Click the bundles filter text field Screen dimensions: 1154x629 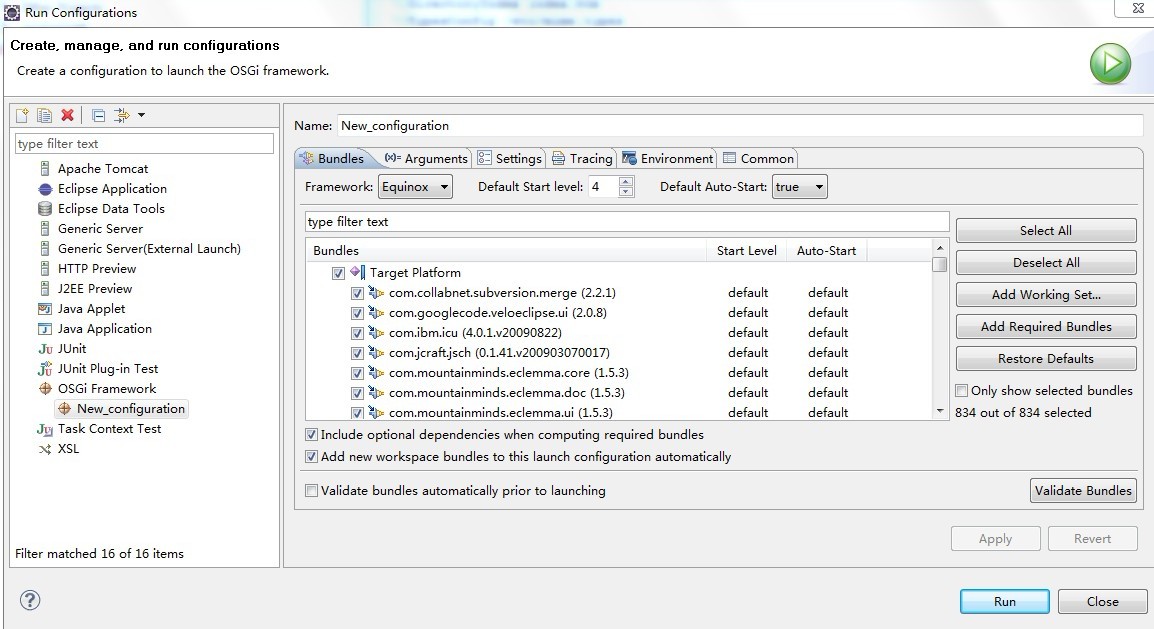[x=627, y=221]
